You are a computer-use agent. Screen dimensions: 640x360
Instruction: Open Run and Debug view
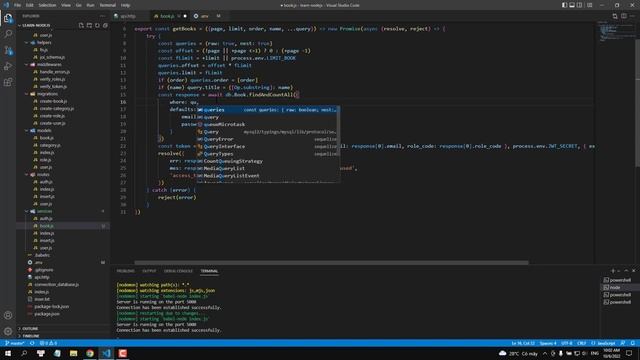tap(8, 66)
